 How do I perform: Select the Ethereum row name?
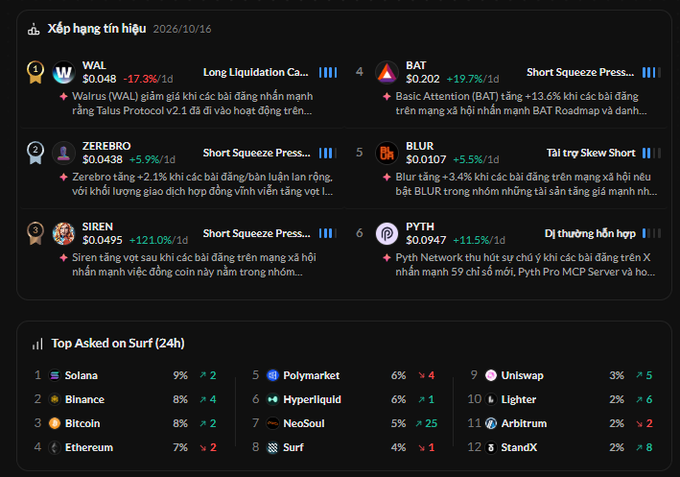click(89, 447)
